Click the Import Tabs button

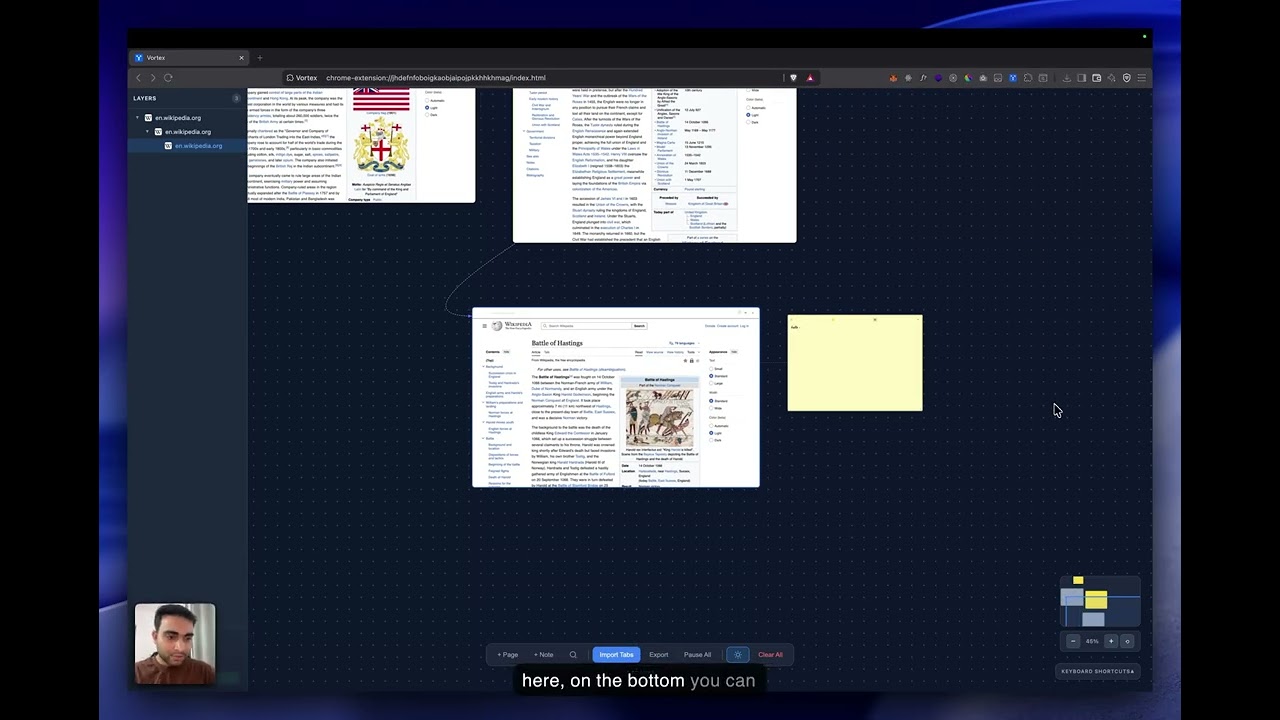pyautogui.click(x=616, y=655)
